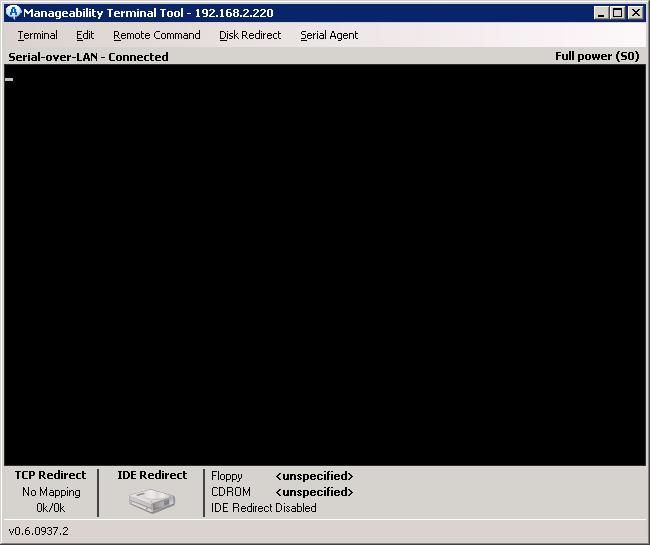Close the Manageability Terminal Tool window

635,13
